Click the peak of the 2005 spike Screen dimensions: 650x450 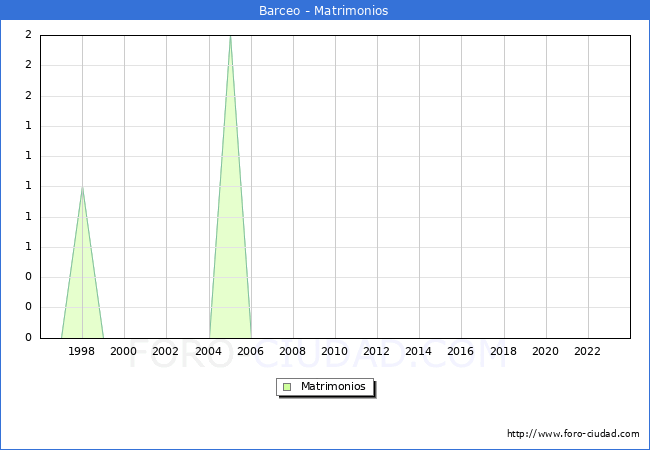[230, 36]
